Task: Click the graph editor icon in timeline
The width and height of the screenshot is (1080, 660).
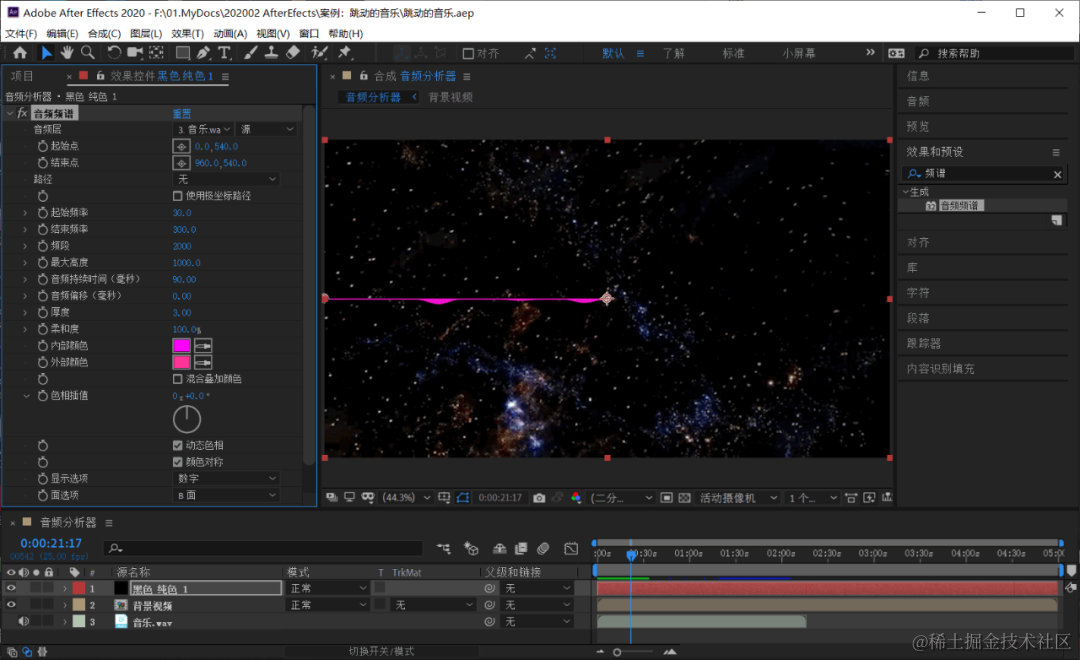Action: (x=571, y=548)
